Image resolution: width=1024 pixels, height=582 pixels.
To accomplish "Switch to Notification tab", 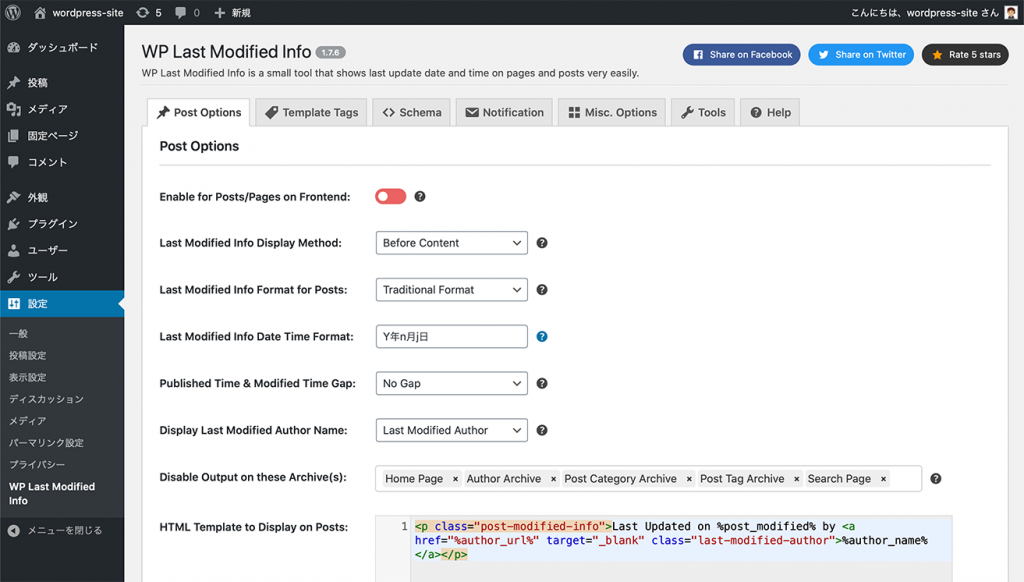I will pyautogui.click(x=504, y=112).
